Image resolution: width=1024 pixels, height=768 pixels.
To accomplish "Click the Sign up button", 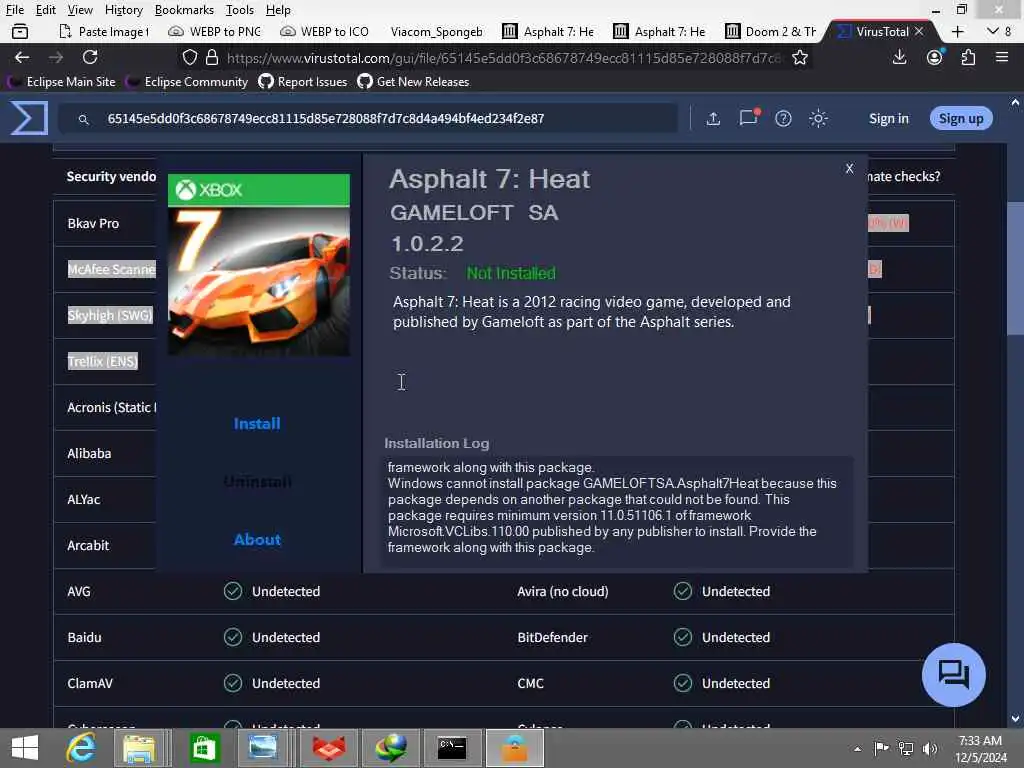I will [961, 118].
